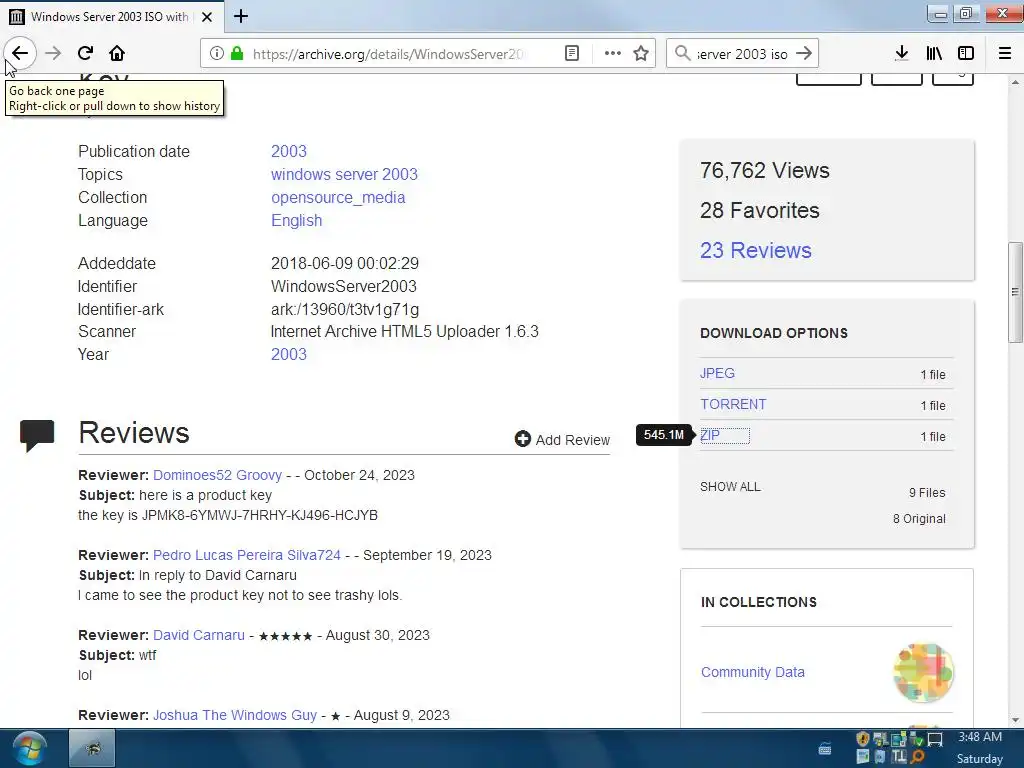Click the taskbar application button
The image size is (1024, 768).
[x=92, y=748]
